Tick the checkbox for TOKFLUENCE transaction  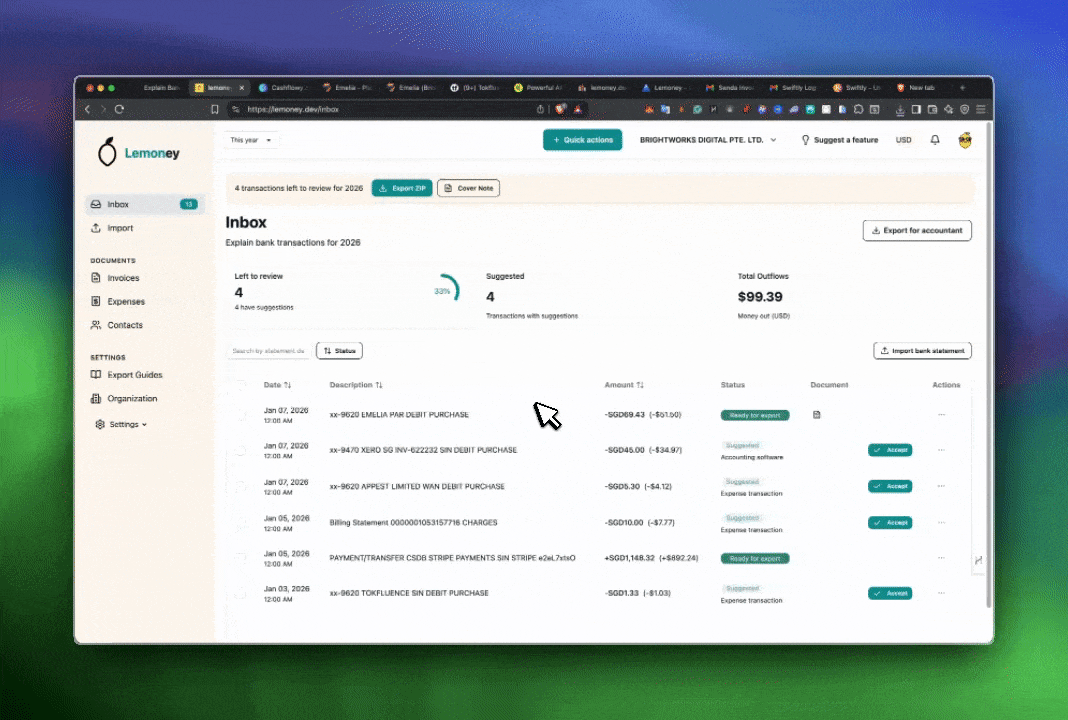pyautogui.click(x=240, y=594)
